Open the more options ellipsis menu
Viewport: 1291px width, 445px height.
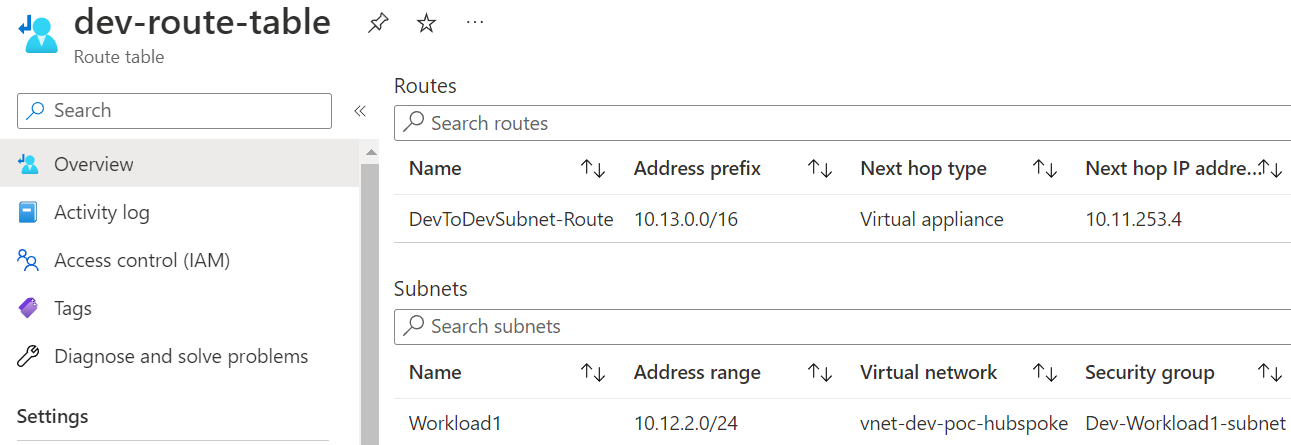[x=475, y=22]
